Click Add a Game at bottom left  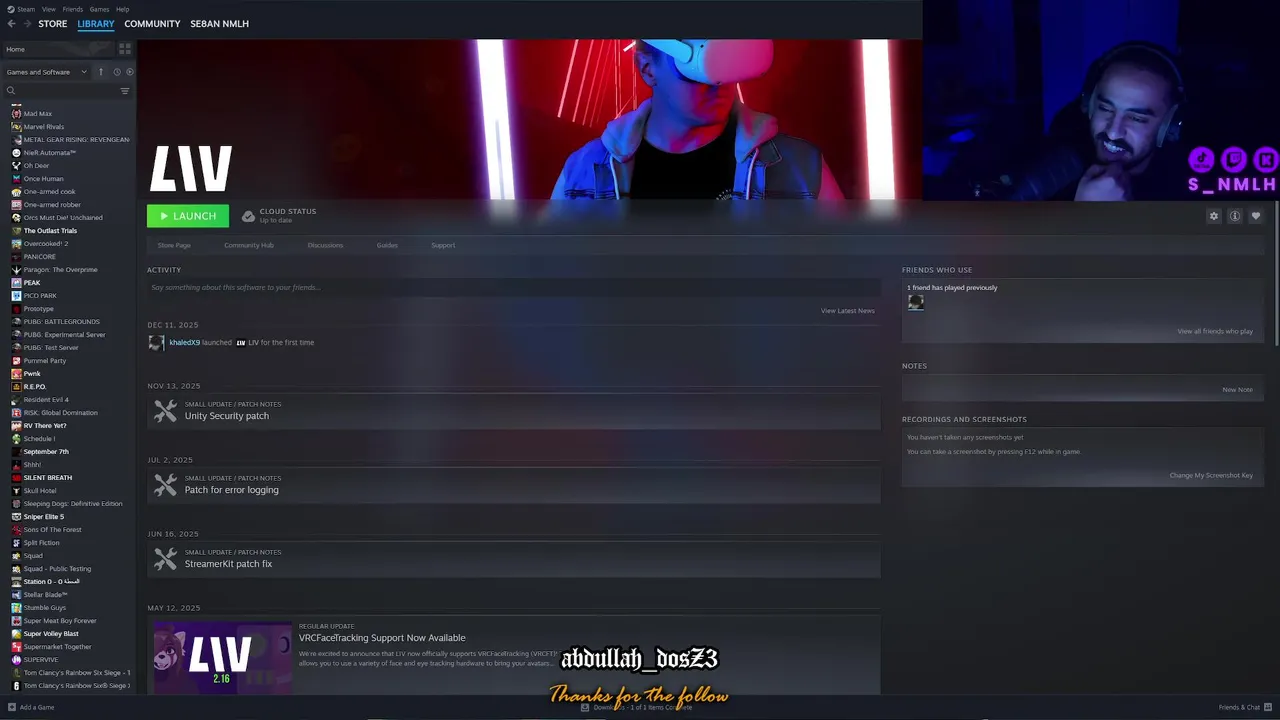click(x=31, y=707)
